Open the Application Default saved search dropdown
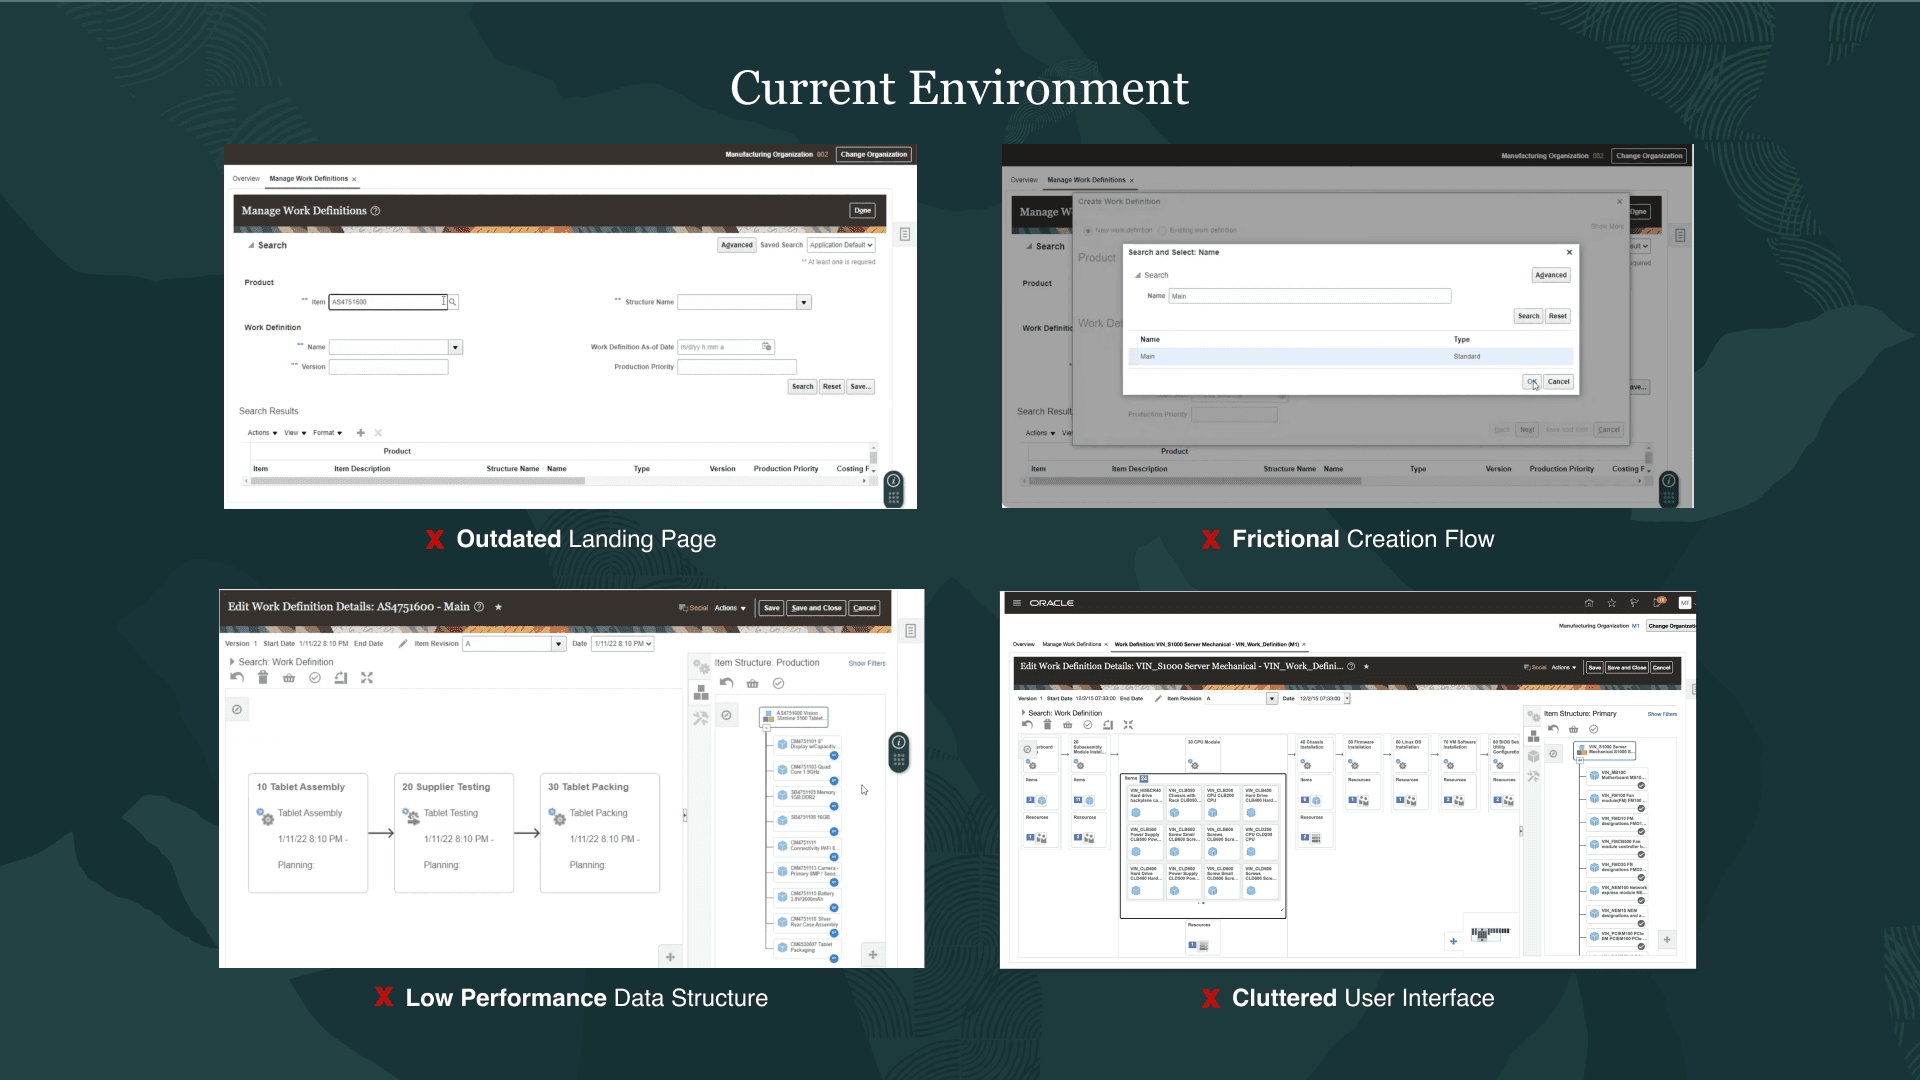Viewport: 1920px width, 1080px height. coord(841,245)
